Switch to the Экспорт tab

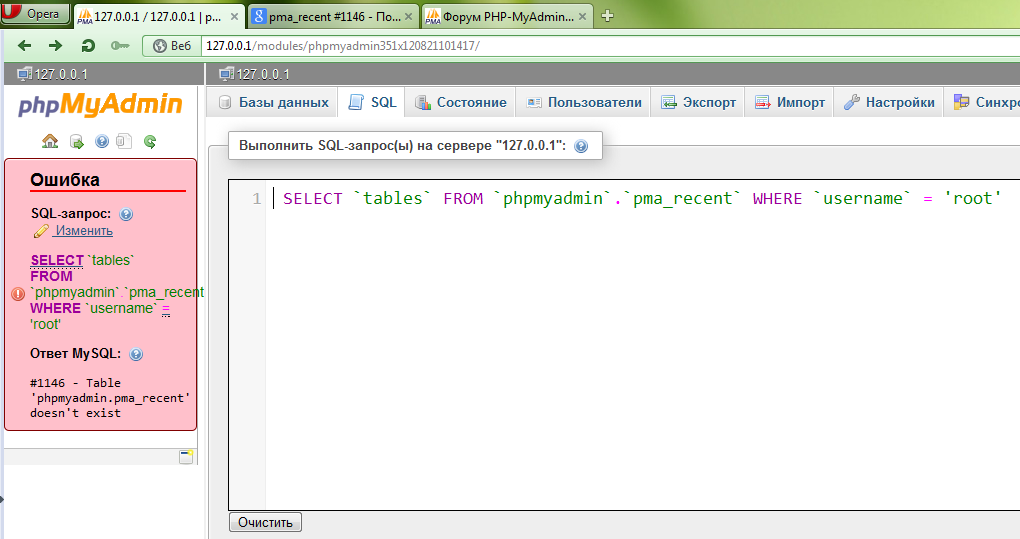699,102
